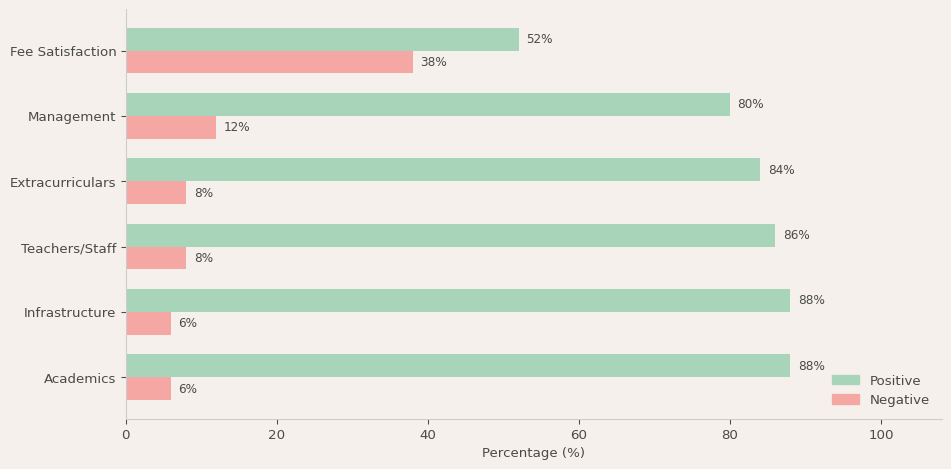The height and width of the screenshot is (469, 951).
Task: Click the Teachers/Staff axis label
Action: coord(68,248)
